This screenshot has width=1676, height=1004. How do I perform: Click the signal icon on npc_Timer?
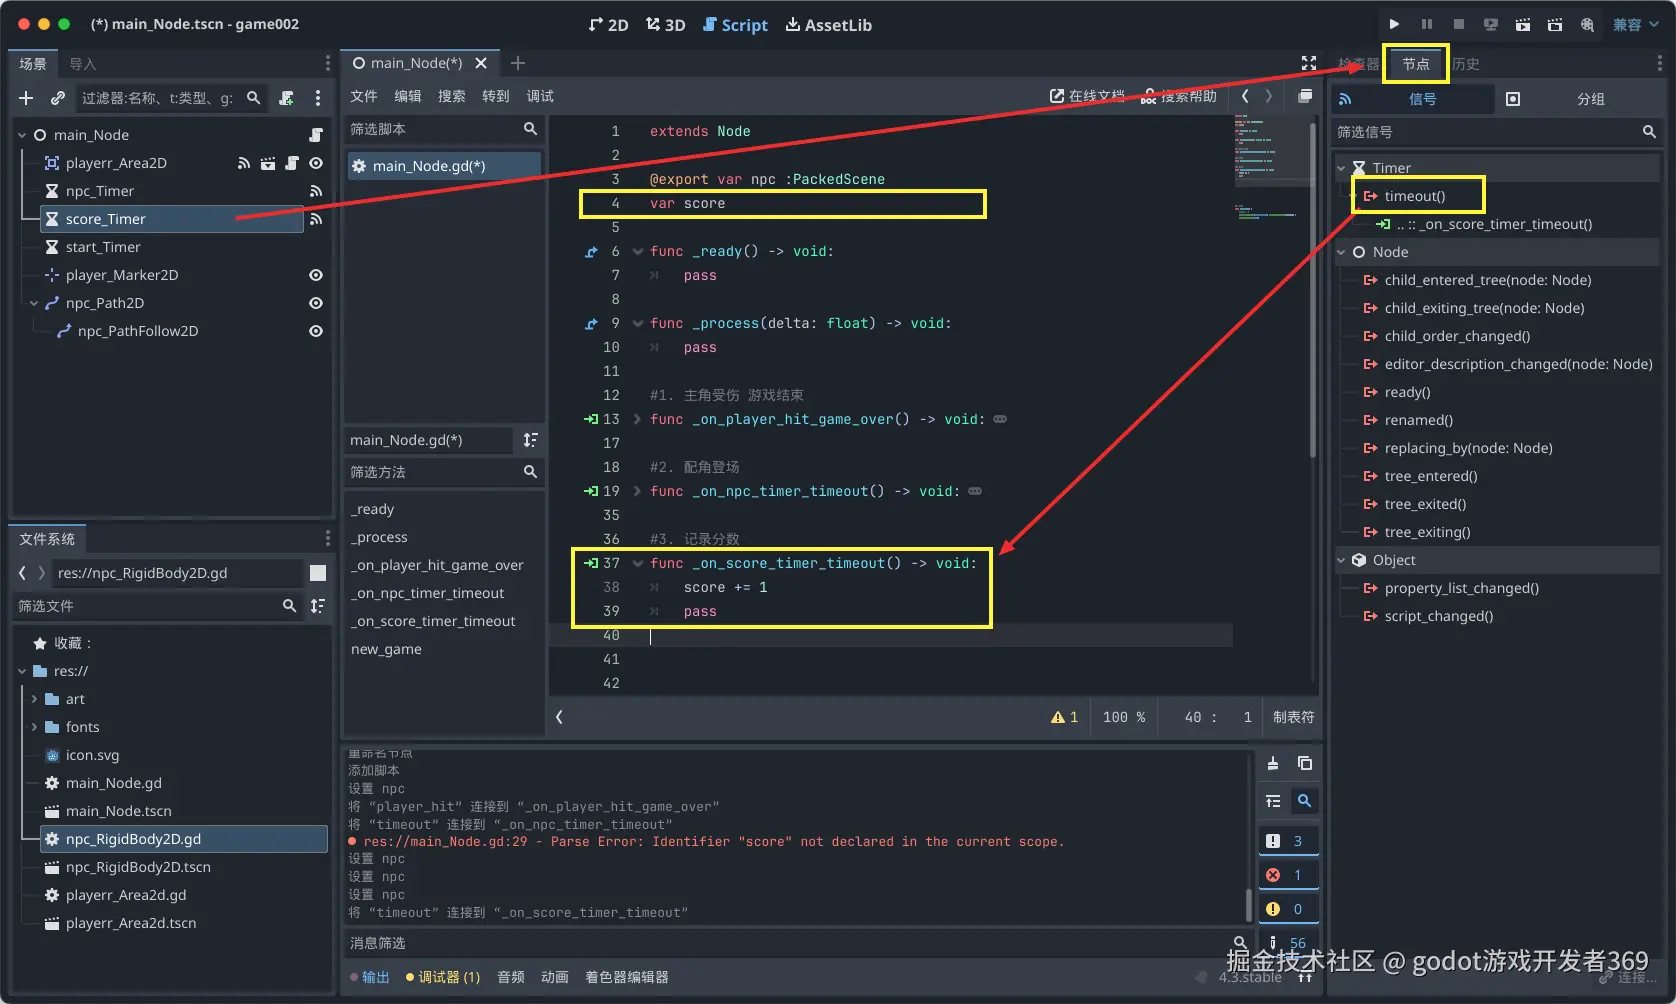coord(316,191)
